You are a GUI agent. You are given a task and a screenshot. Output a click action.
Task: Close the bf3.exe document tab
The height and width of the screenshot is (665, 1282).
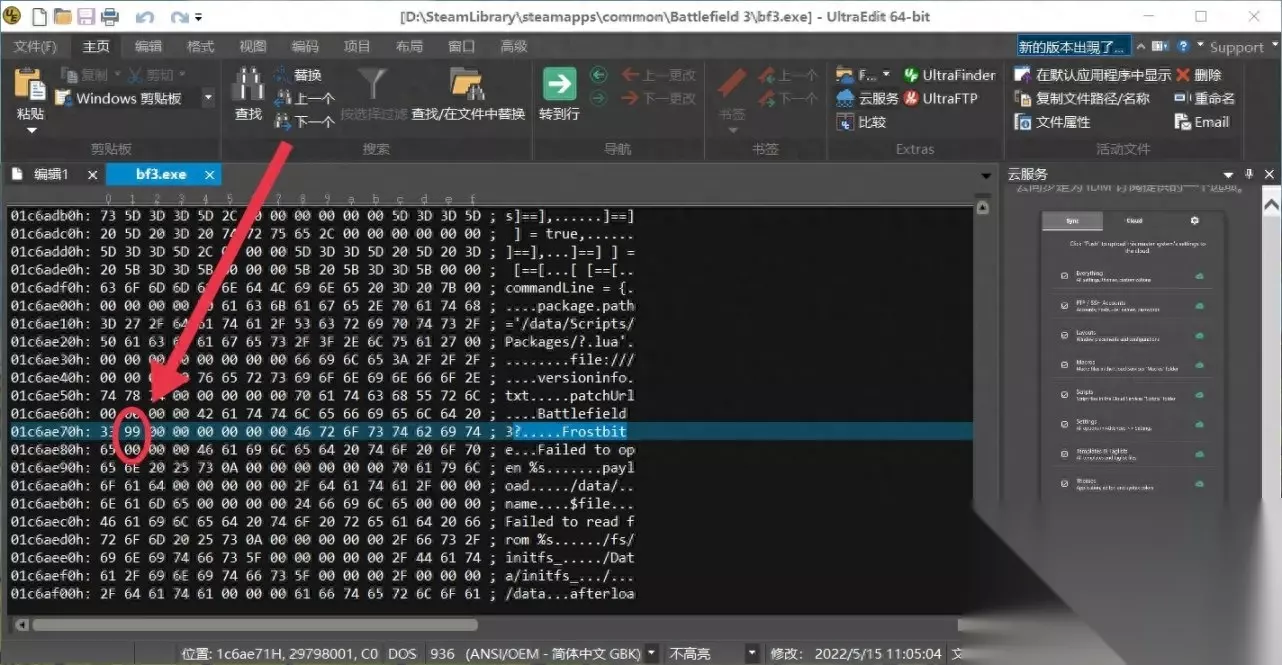click(x=210, y=174)
